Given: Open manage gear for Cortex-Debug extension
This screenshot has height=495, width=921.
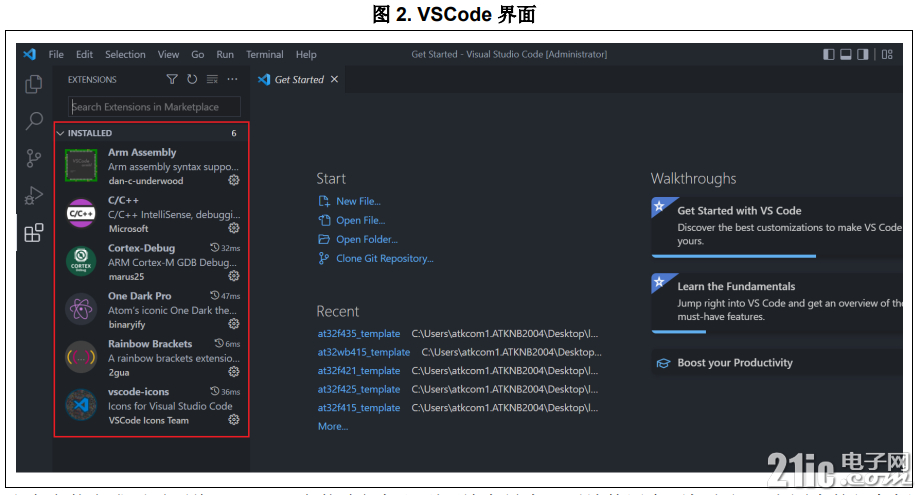Looking at the screenshot, I should (234, 276).
